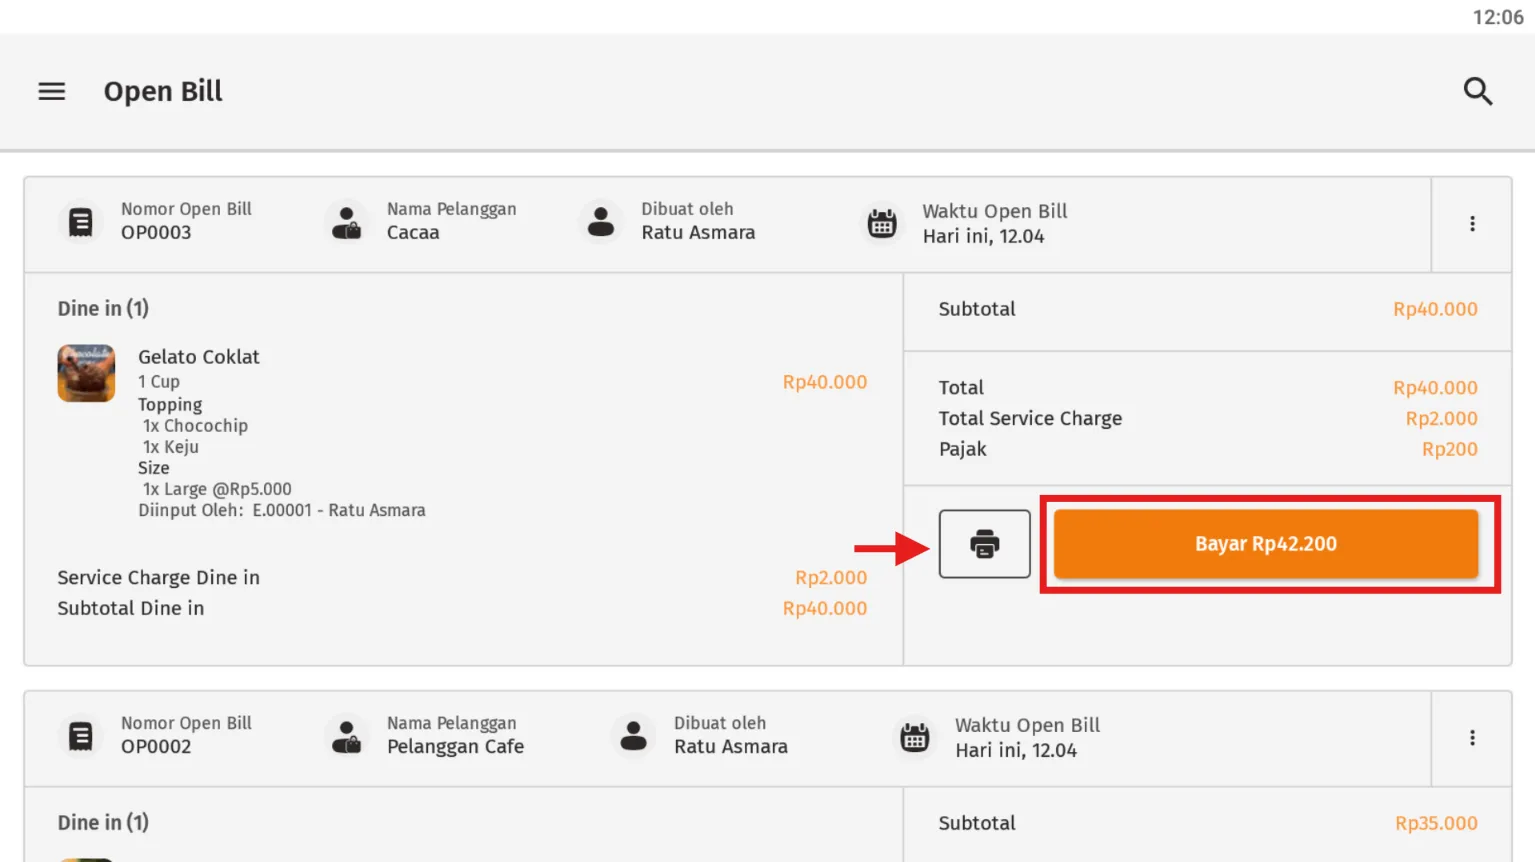Click the 1 Cup quantity line
Viewport: 1535px width, 862px height.
(159, 382)
